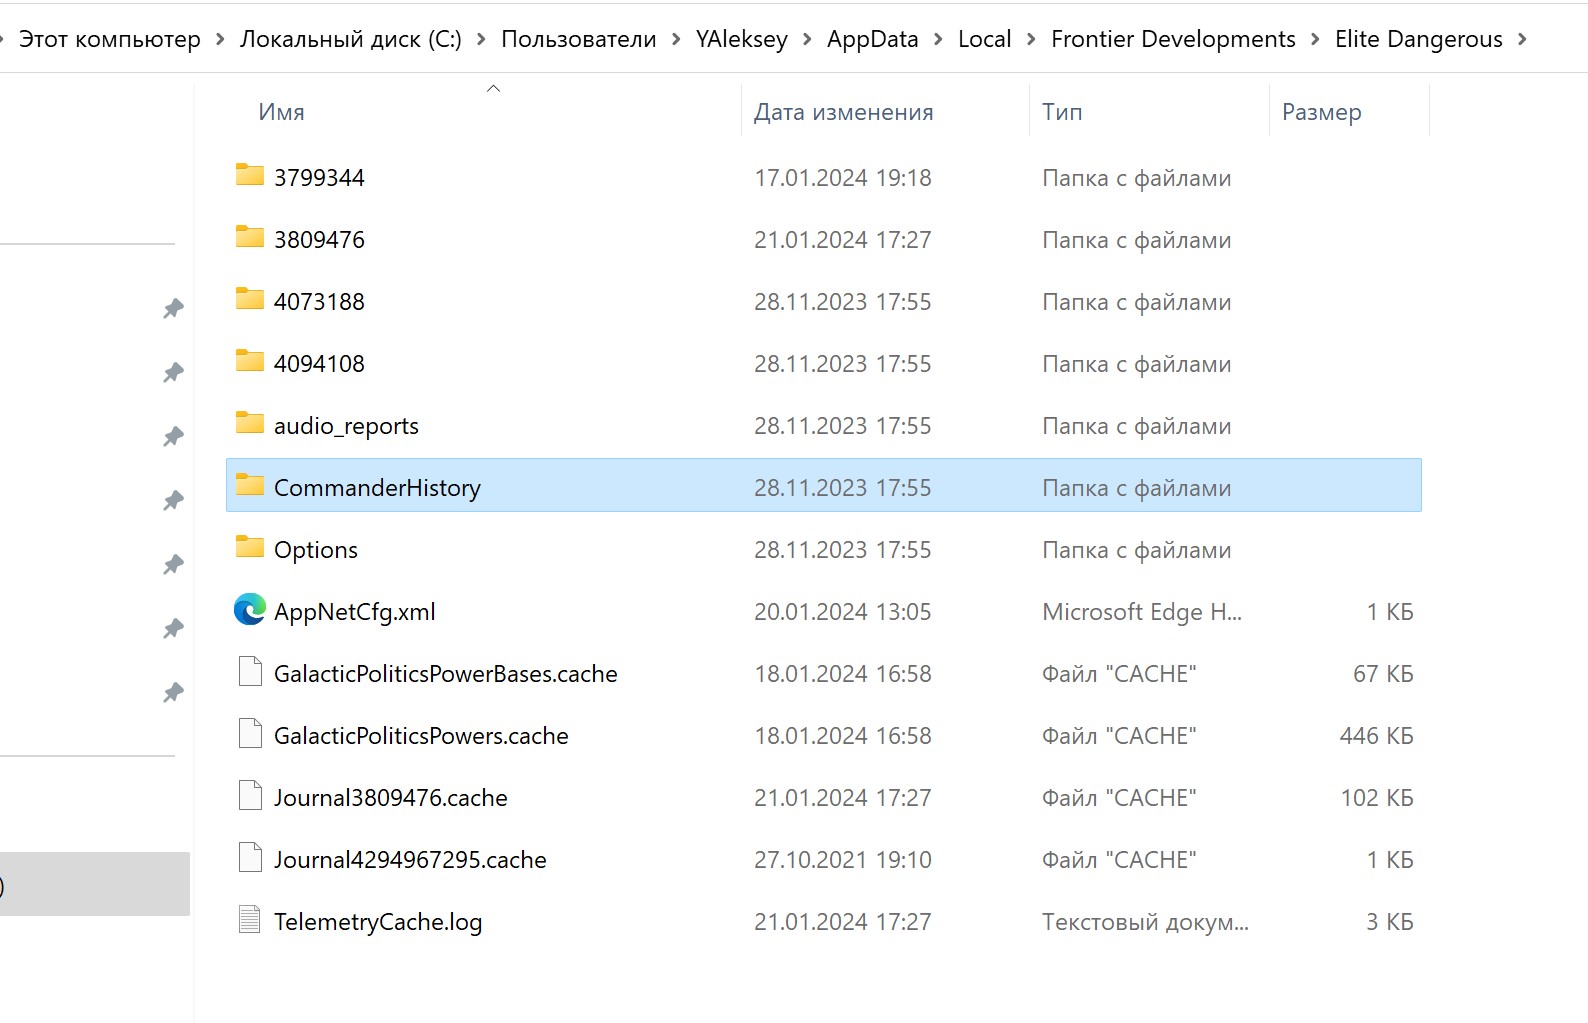
Task: Expand chevron after Этот компьютер in breadcrumb
Action: click(220, 39)
